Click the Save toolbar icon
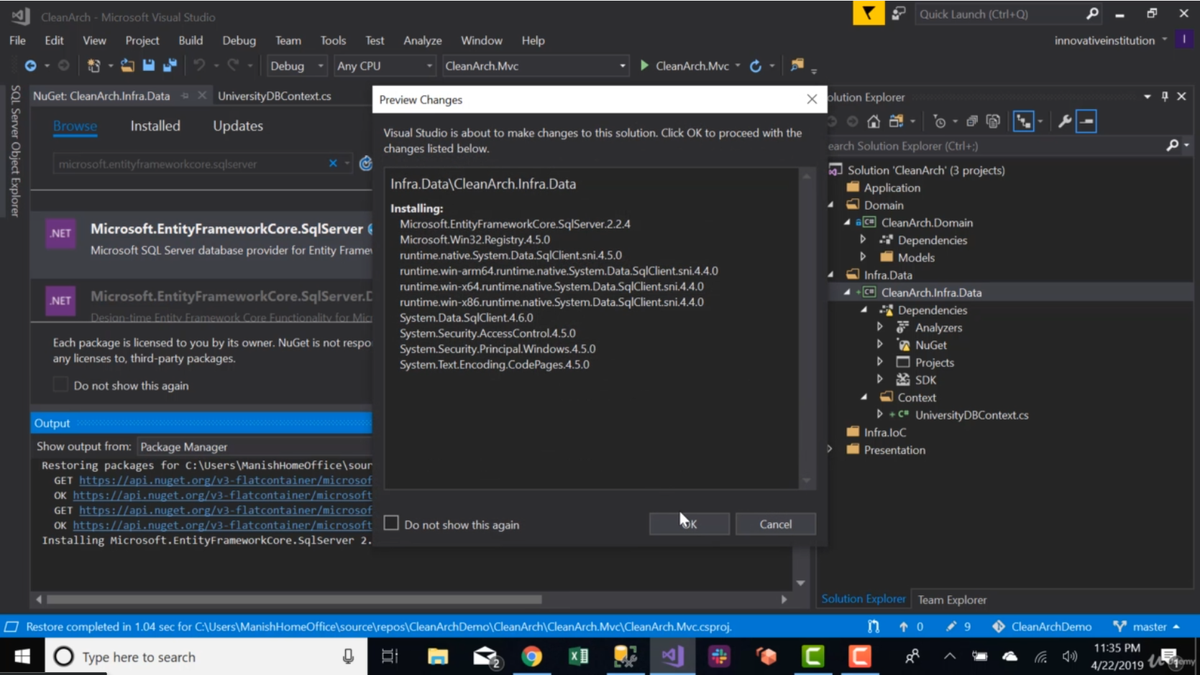 tap(148, 66)
